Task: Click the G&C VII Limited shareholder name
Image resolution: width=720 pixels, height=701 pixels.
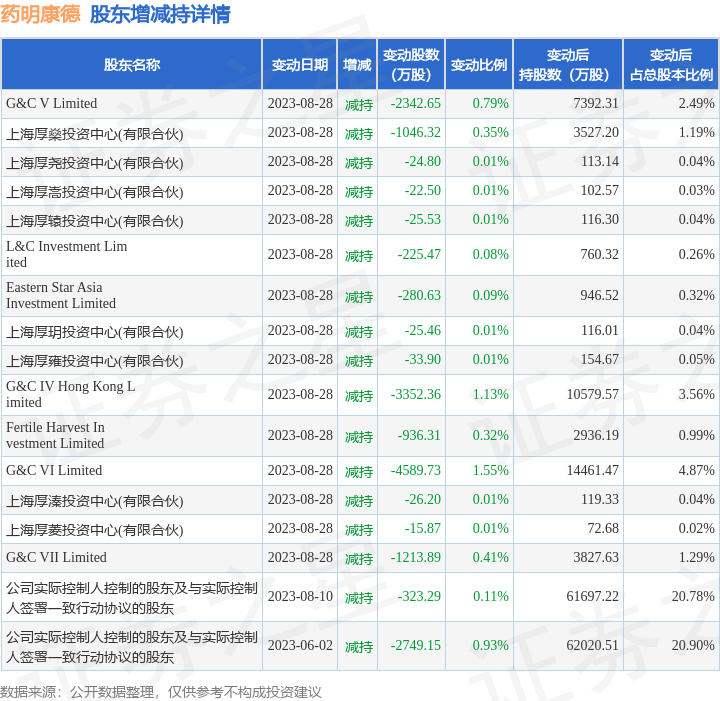Action: [x=56, y=557]
